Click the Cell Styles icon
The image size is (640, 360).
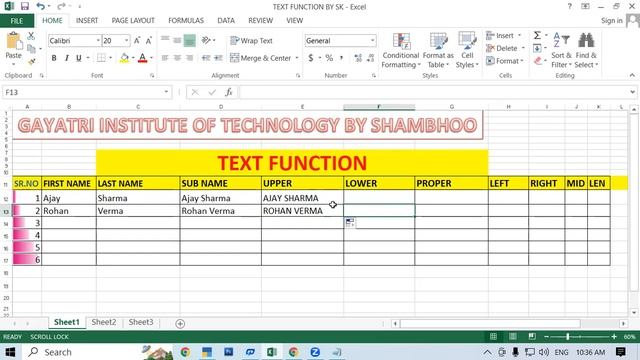467,41
